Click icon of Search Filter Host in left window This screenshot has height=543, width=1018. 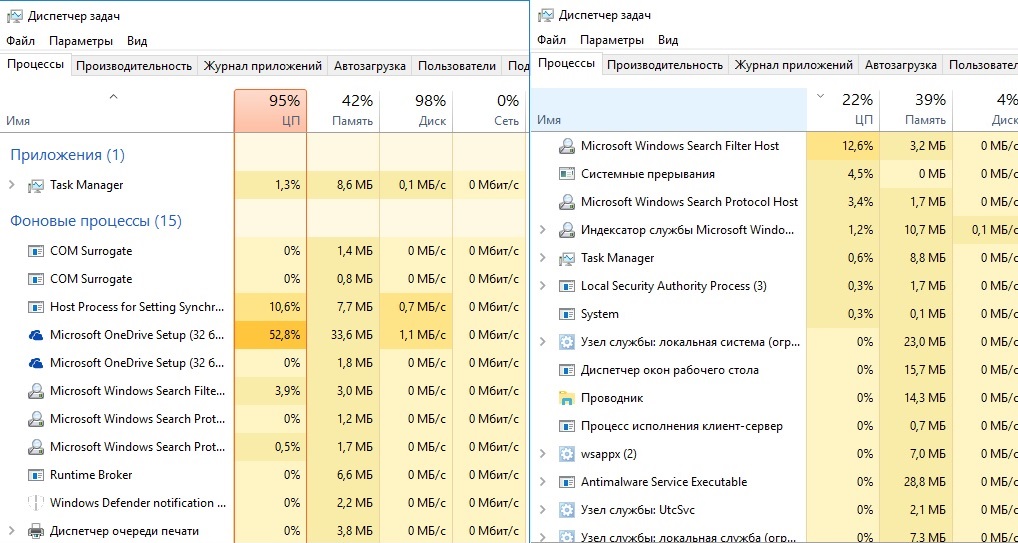35,391
